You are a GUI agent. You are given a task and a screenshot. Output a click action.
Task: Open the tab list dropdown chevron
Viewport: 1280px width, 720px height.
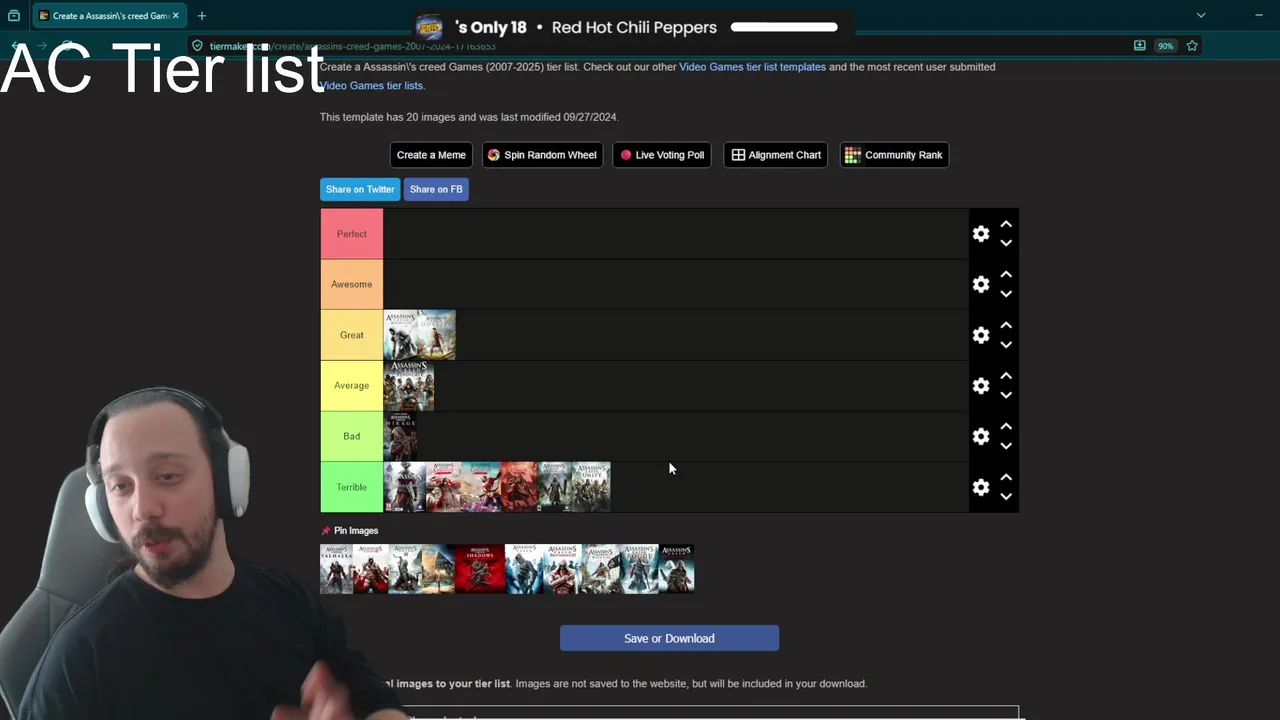[x=1201, y=15]
